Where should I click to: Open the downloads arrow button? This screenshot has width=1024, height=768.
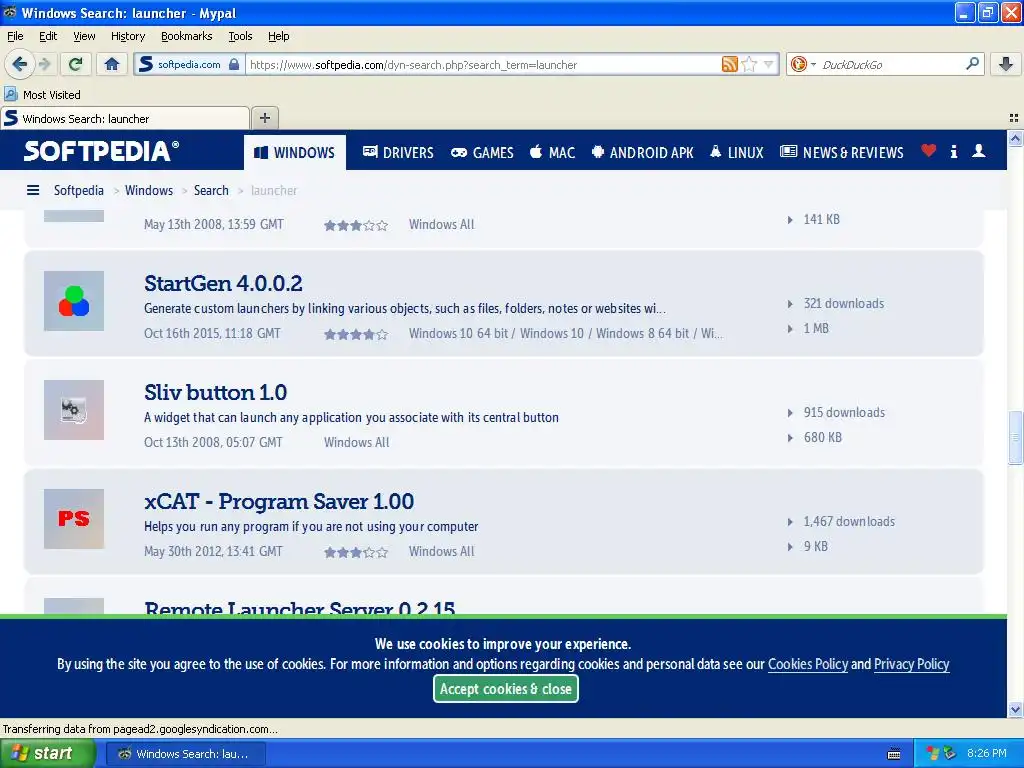coord(1006,64)
